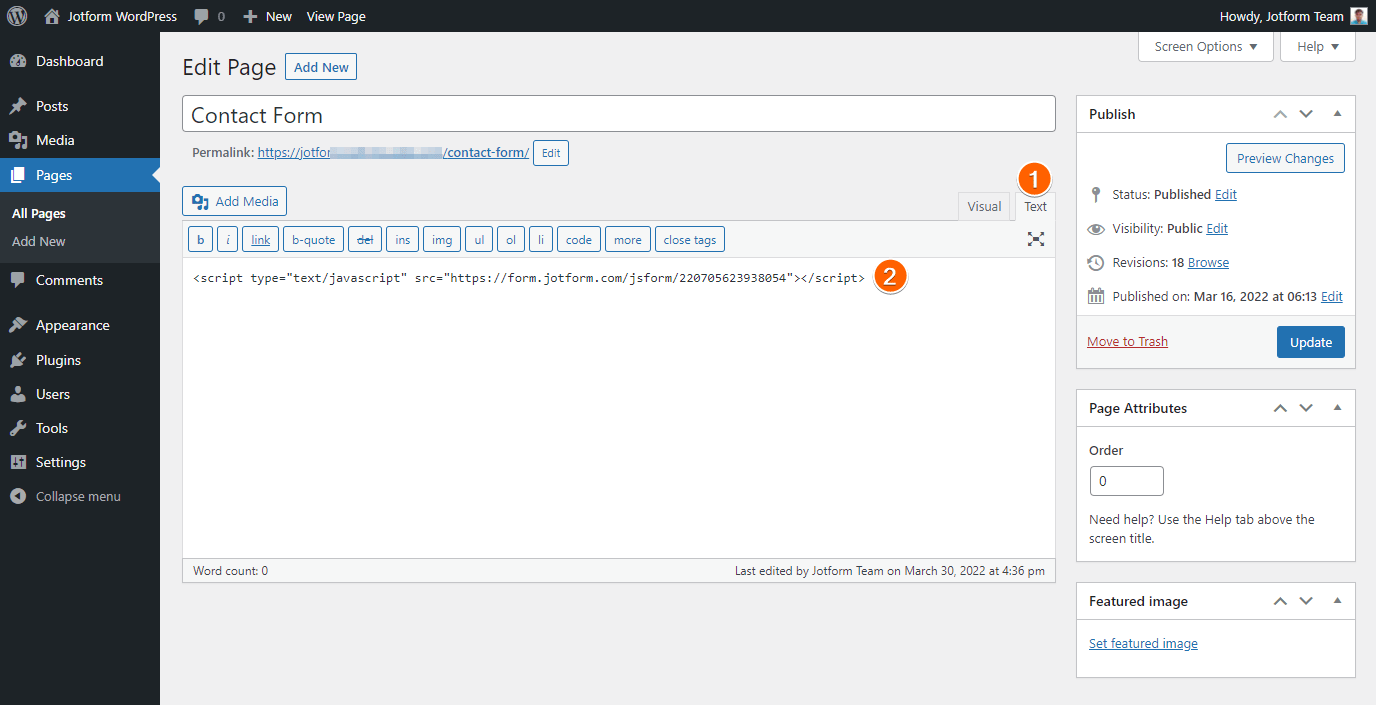Click the Order number field
The width and height of the screenshot is (1376, 705).
pyautogui.click(x=1127, y=481)
